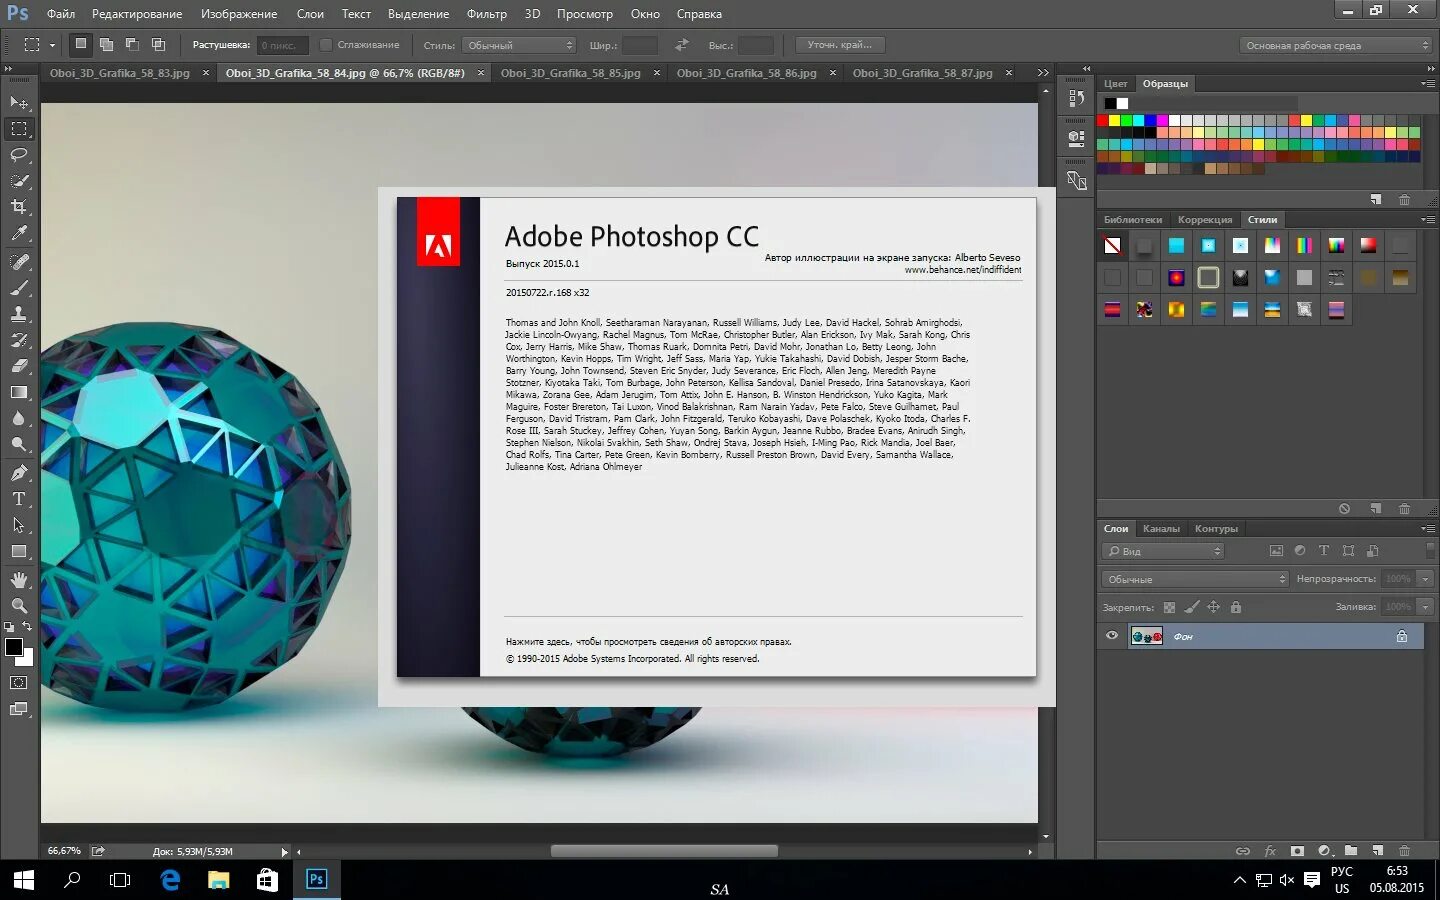Select the Brush tool
The height and width of the screenshot is (900, 1440).
click(x=19, y=288)
